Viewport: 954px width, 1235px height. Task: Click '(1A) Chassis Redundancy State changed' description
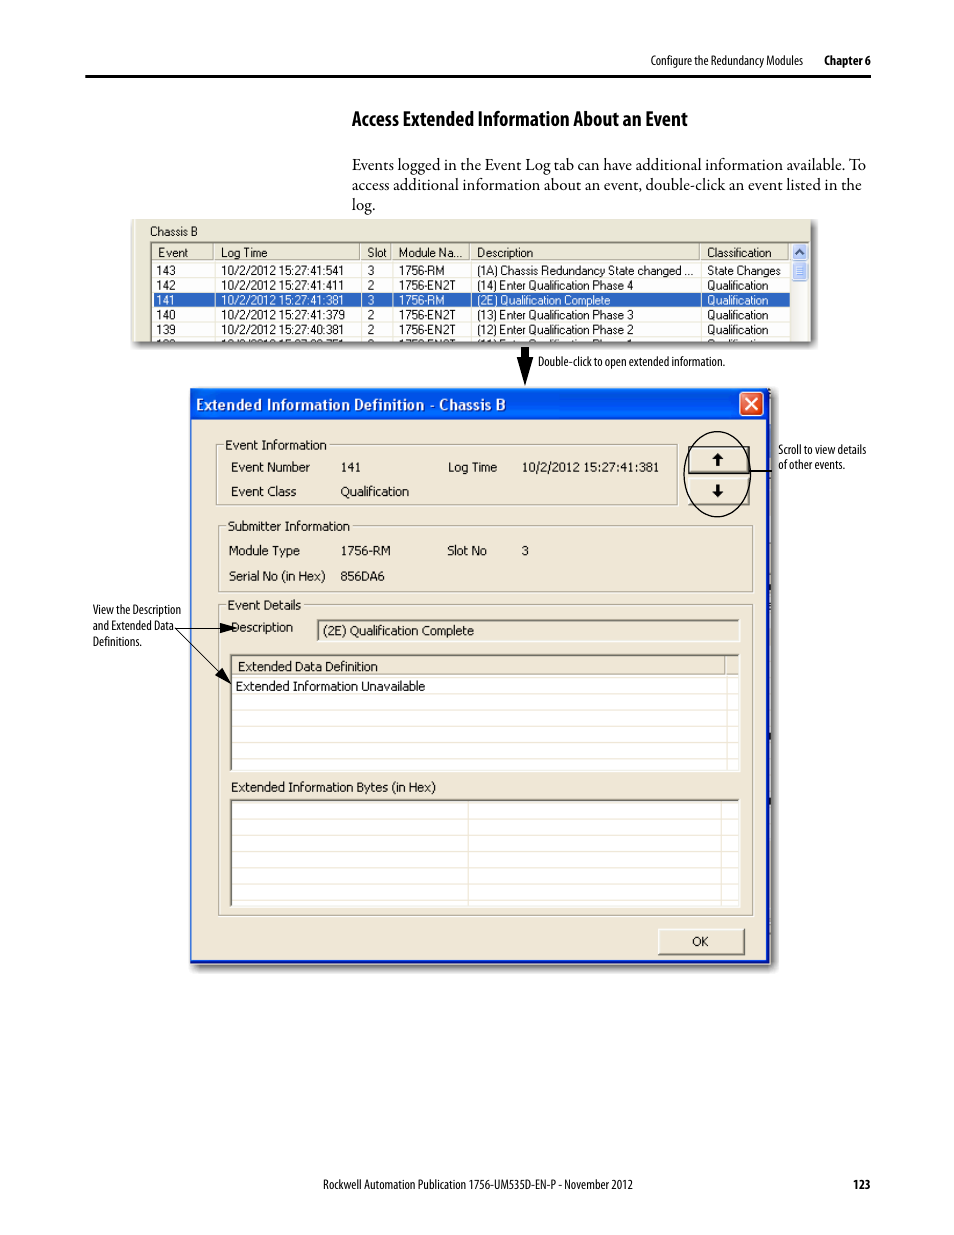[584, 271]
